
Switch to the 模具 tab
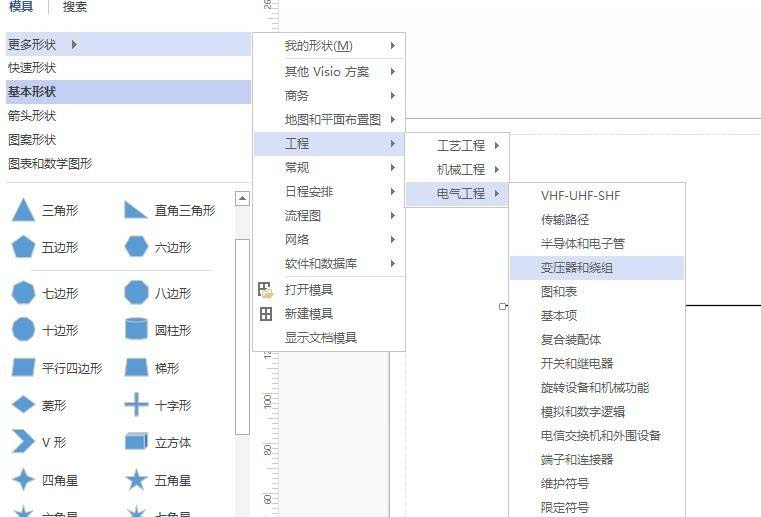pos(21,6)
